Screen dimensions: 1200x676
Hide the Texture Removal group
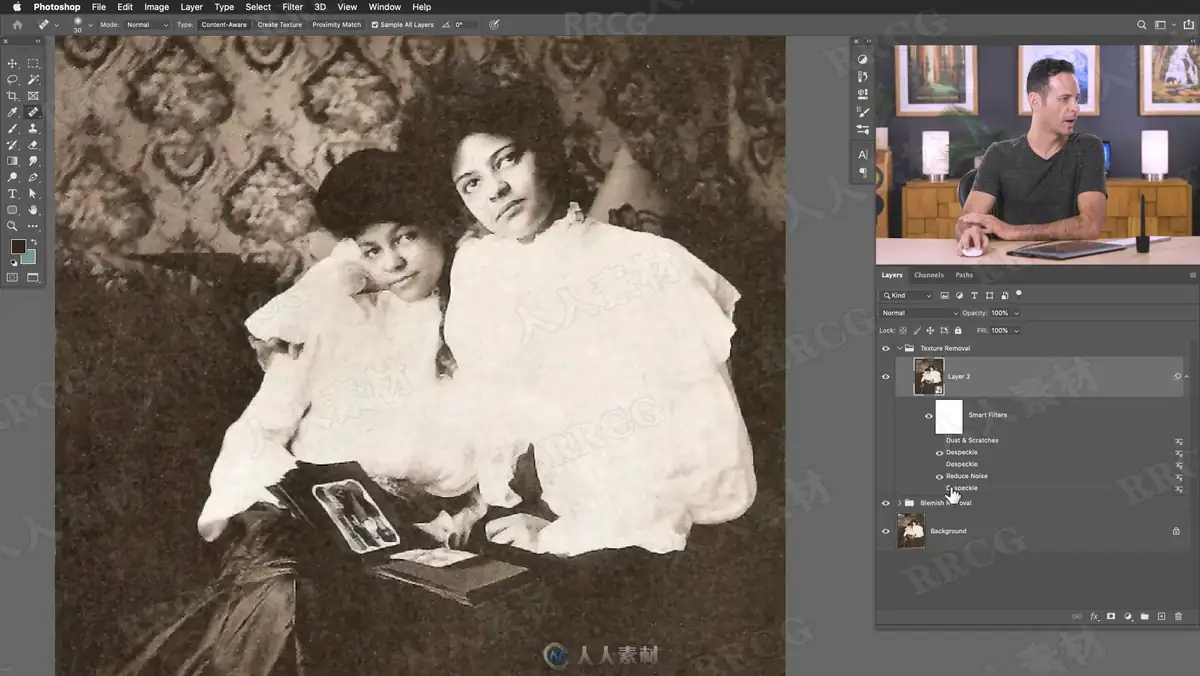pos(885,348)
